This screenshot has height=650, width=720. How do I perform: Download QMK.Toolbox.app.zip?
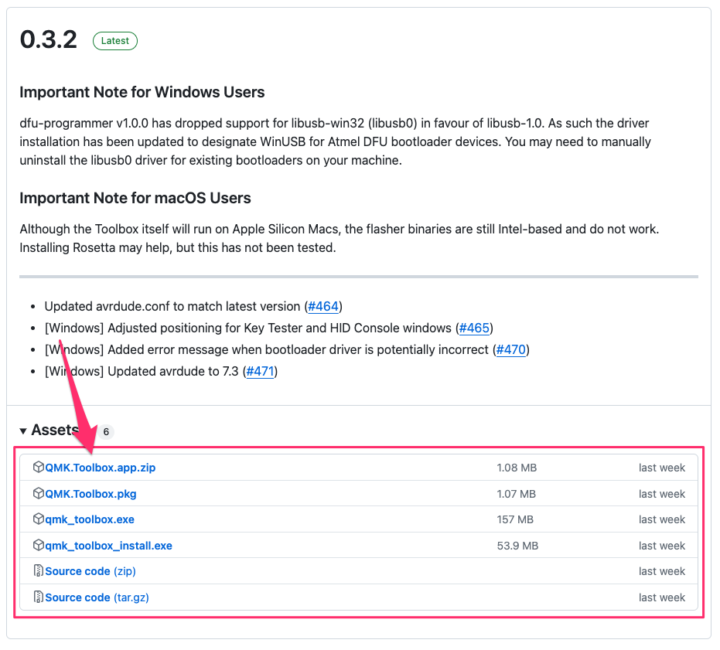(100, 467)
